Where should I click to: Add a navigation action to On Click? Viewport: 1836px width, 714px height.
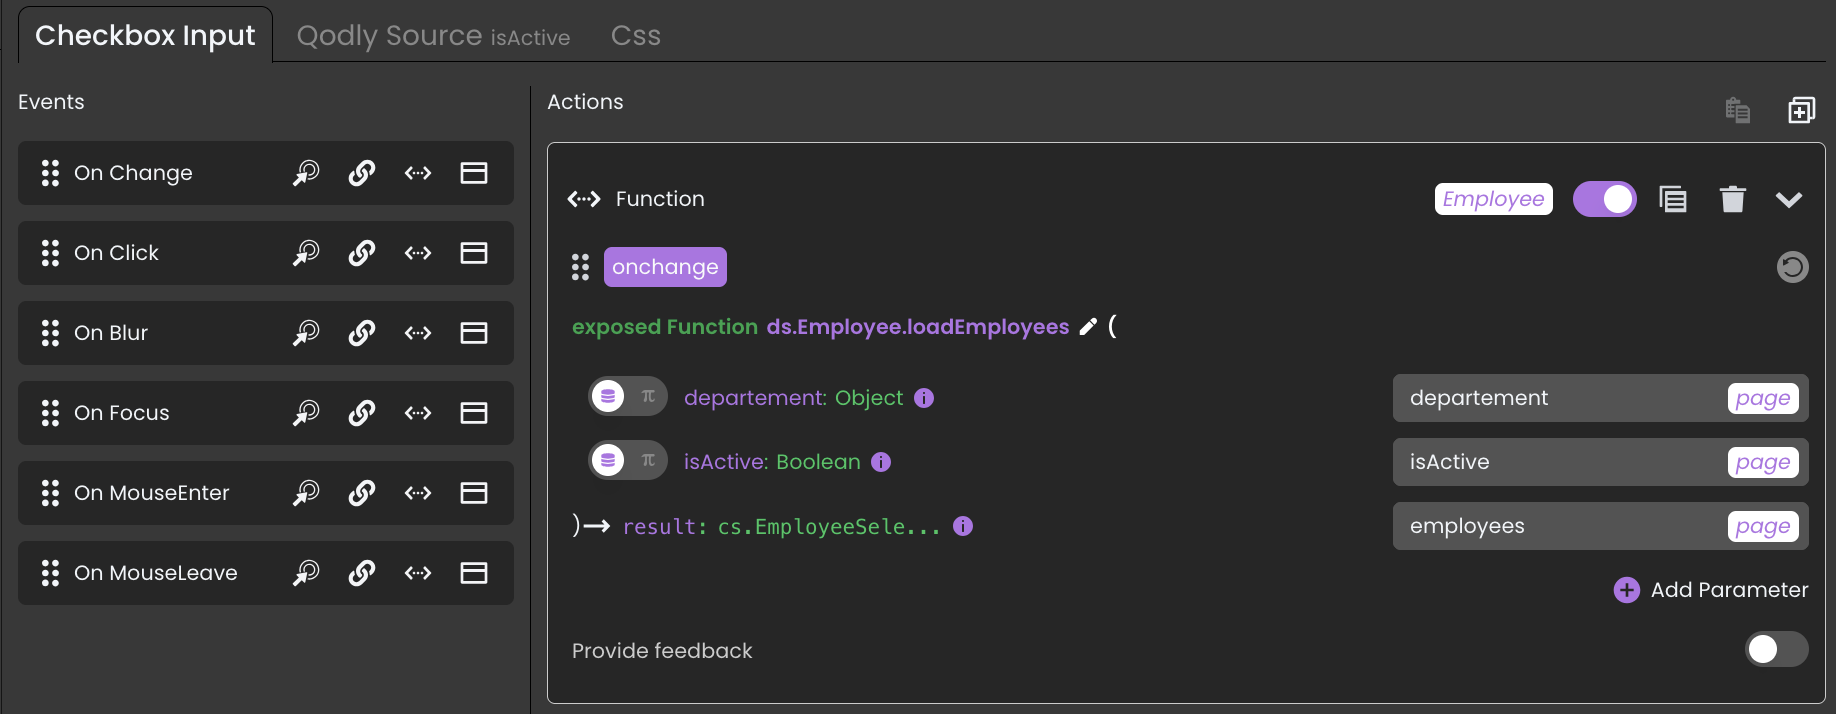pos(362,253)
